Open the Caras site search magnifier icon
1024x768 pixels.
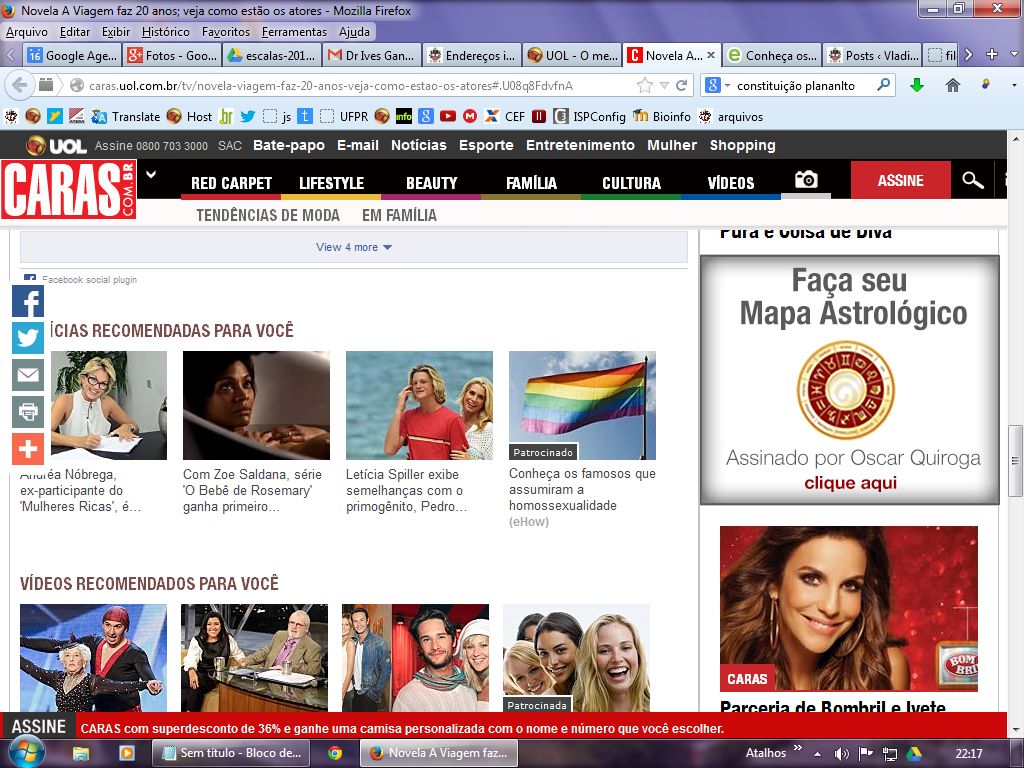point(972,180)
